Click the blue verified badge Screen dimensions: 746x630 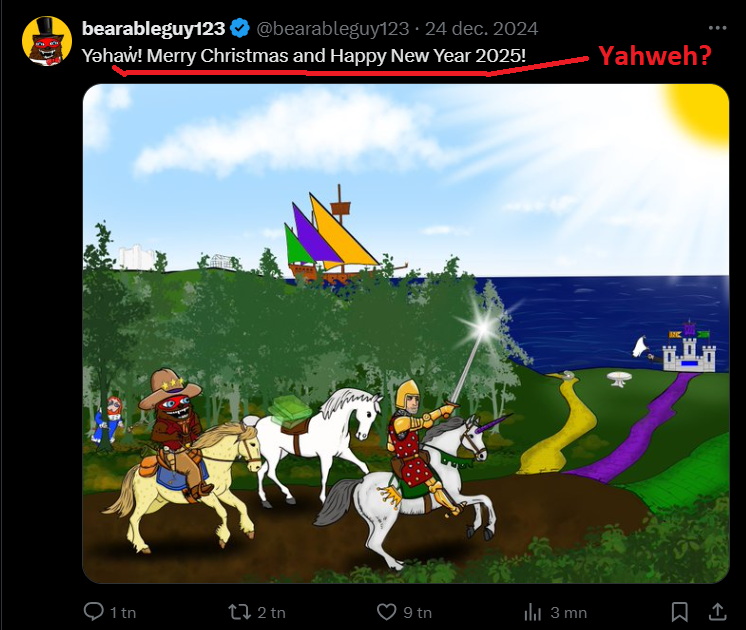[x=240, y=28]
